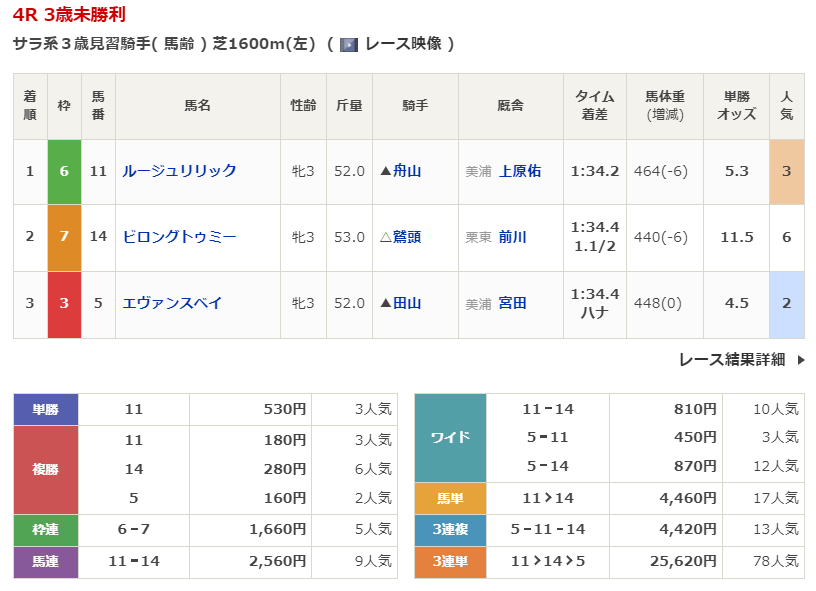816x591 pixels.
Task: Select the ワイド payout label
Action: pos(450,437)
